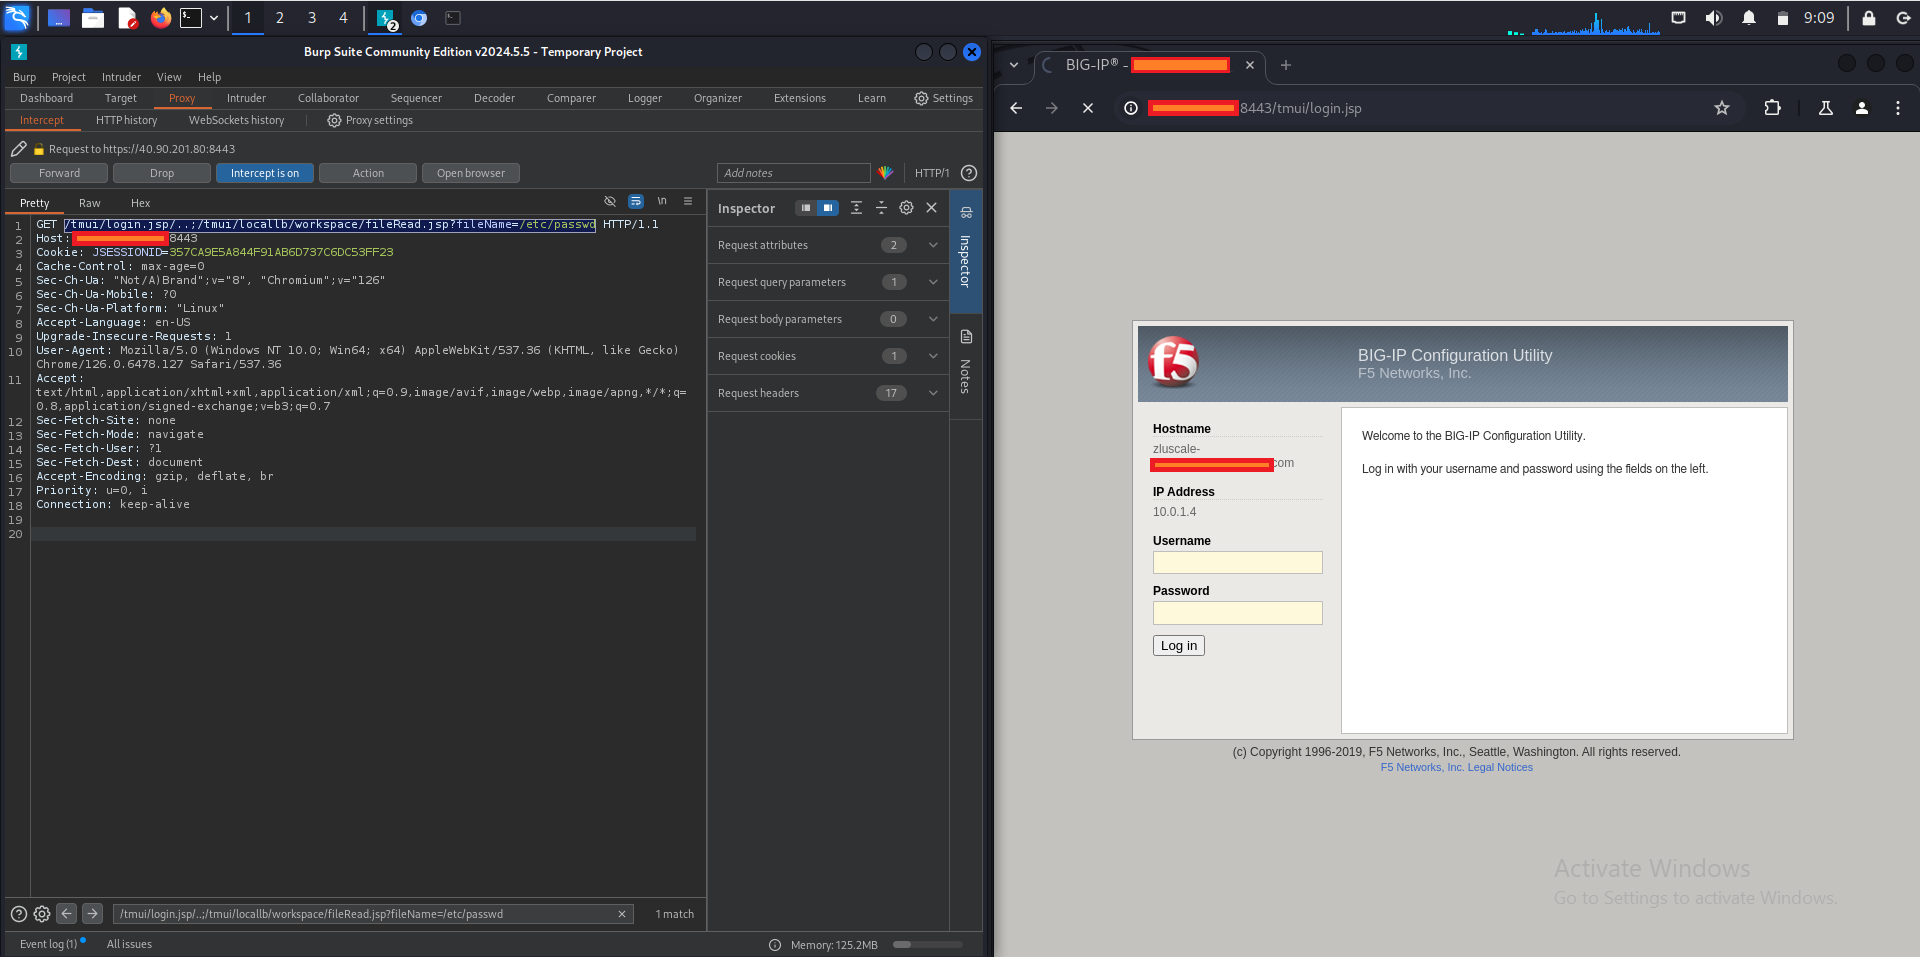
Task: Expand Request query parameters section
Action: [828, 282]
